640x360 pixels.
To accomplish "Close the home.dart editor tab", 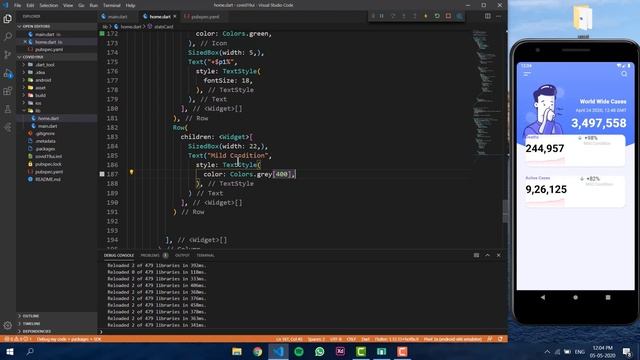I will [175, 17].
